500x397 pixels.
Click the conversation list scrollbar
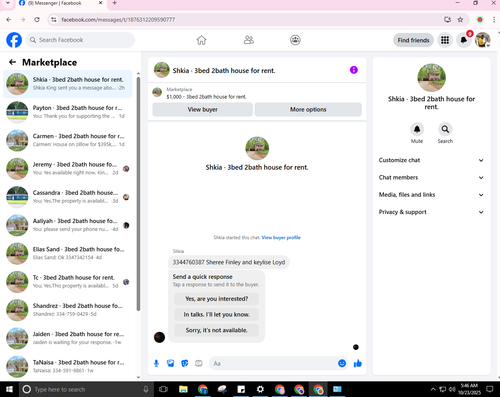tap(138, 193)
